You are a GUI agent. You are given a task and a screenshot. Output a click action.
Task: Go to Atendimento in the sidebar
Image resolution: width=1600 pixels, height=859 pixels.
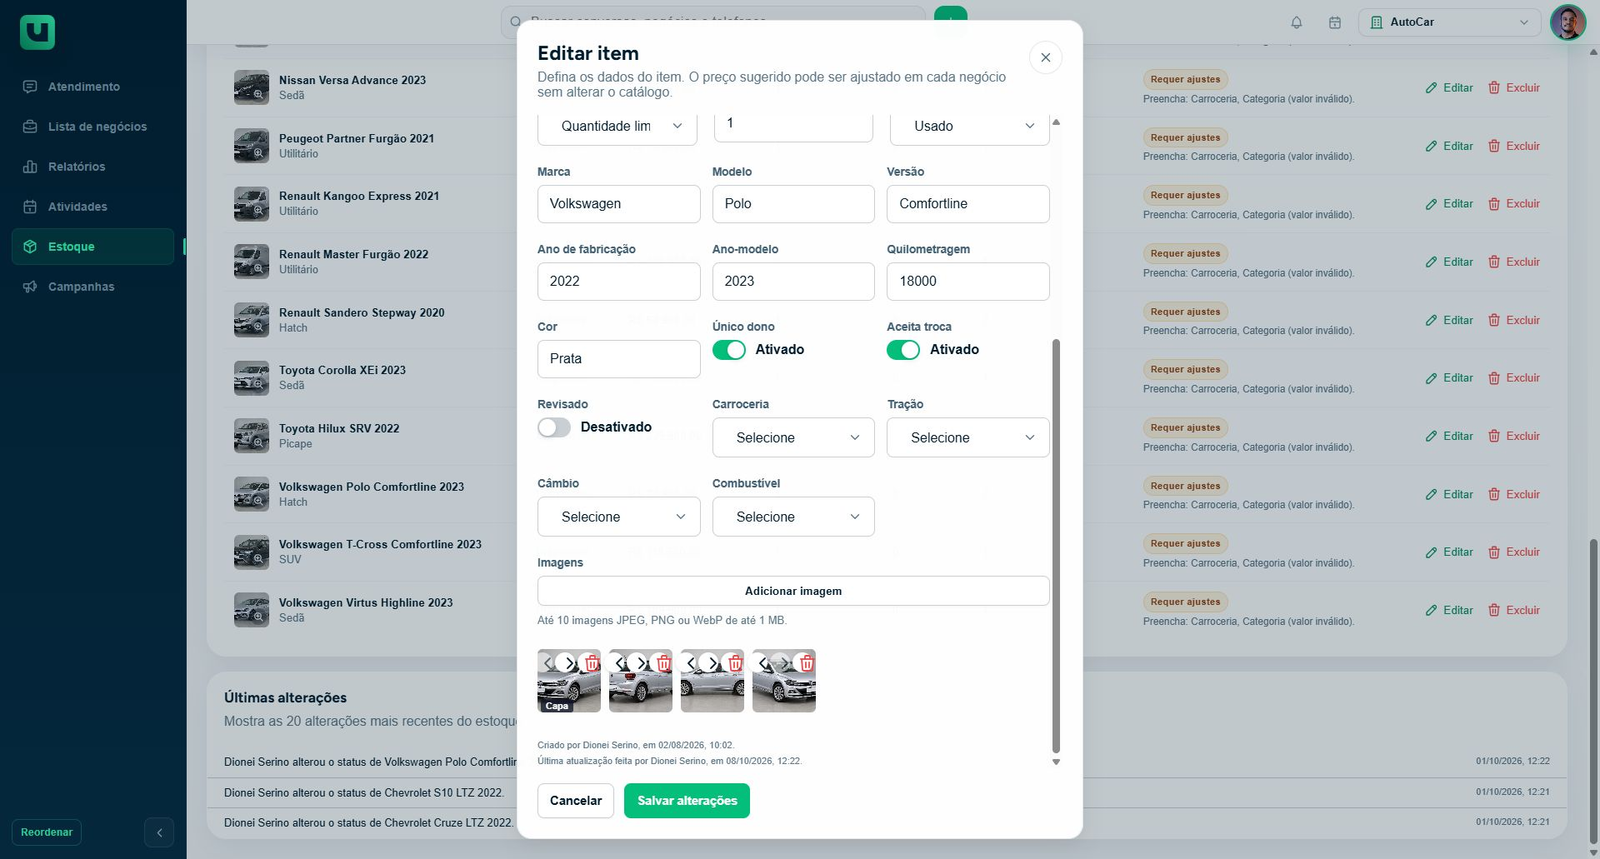click(93, 87)
